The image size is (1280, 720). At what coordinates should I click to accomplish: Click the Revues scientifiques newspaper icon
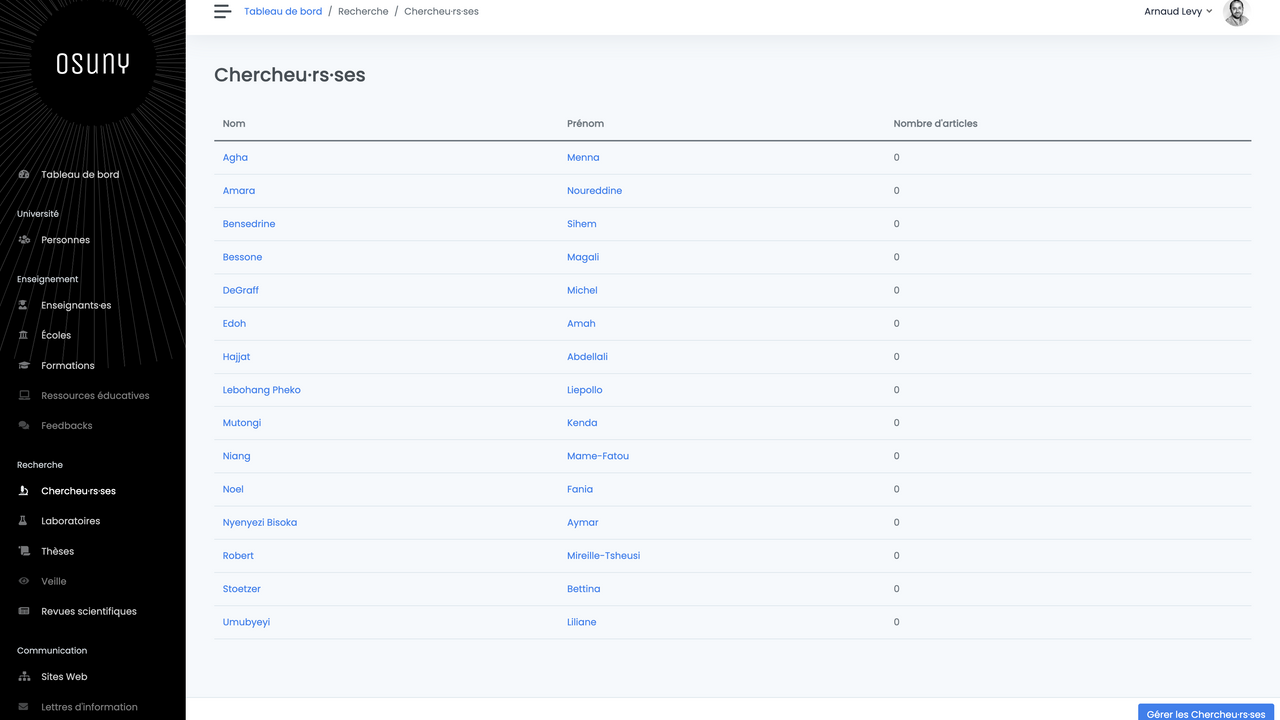[x=24, y=611]
